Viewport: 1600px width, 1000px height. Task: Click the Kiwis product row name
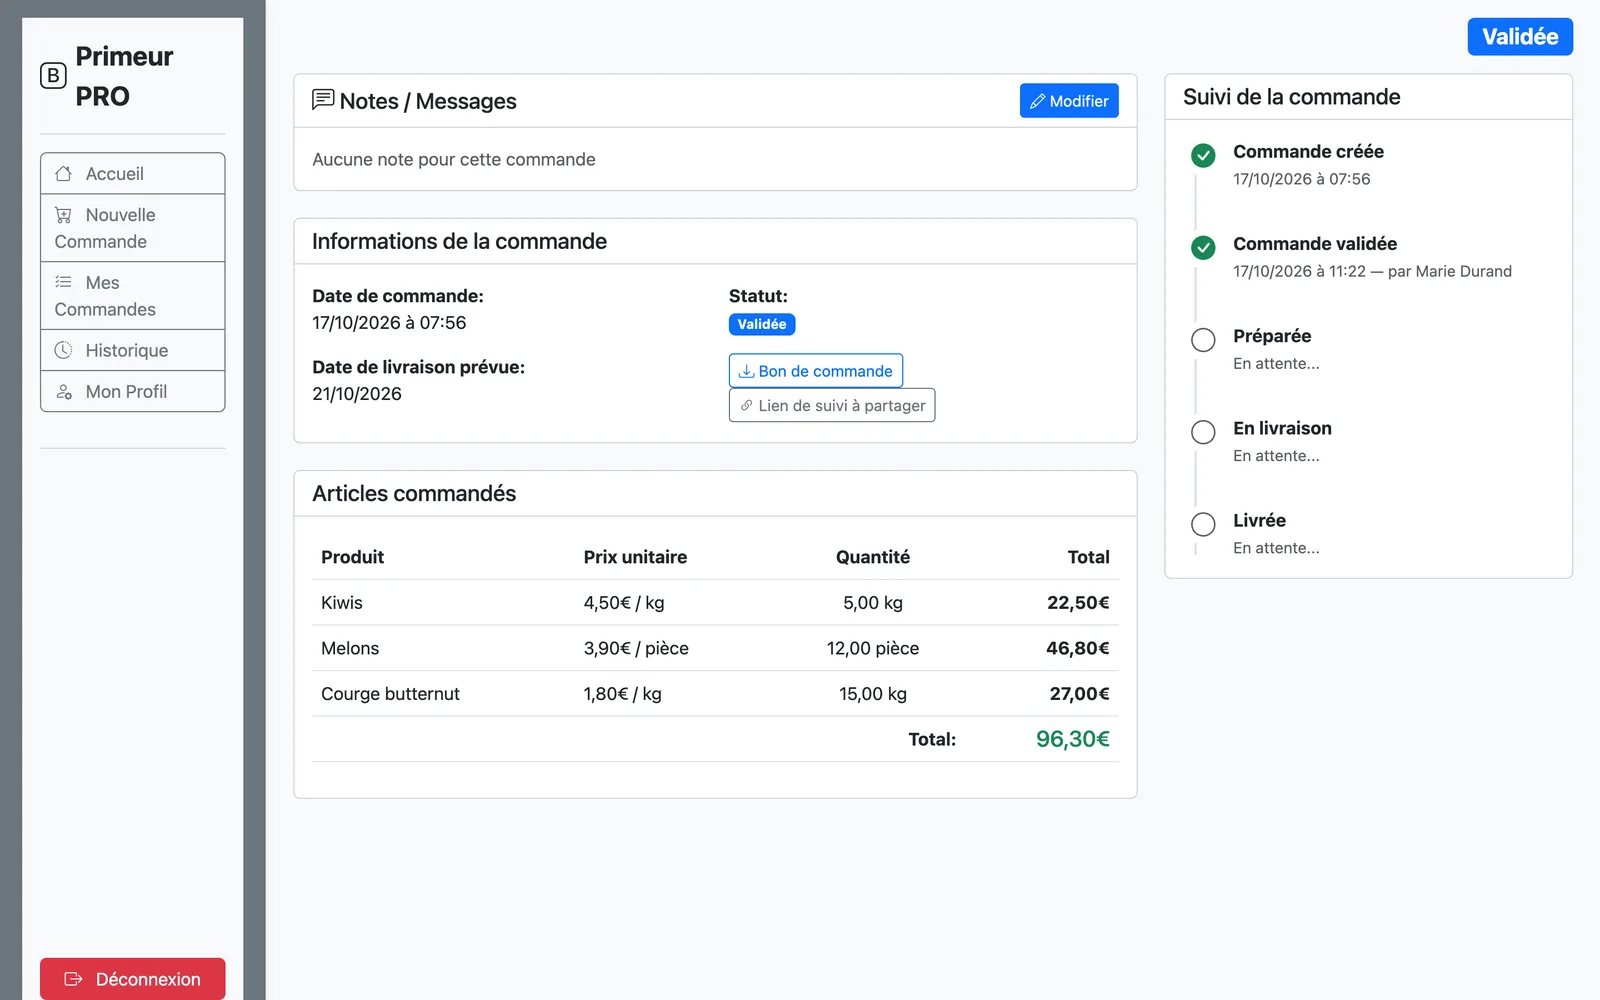[342, 603]
